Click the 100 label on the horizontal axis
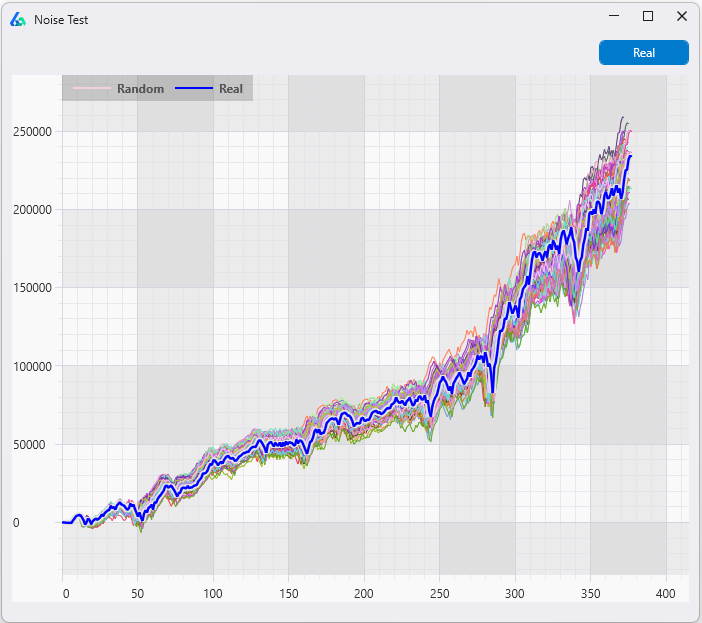The height and width of the screenshot is (623, 702). [213, 593]
